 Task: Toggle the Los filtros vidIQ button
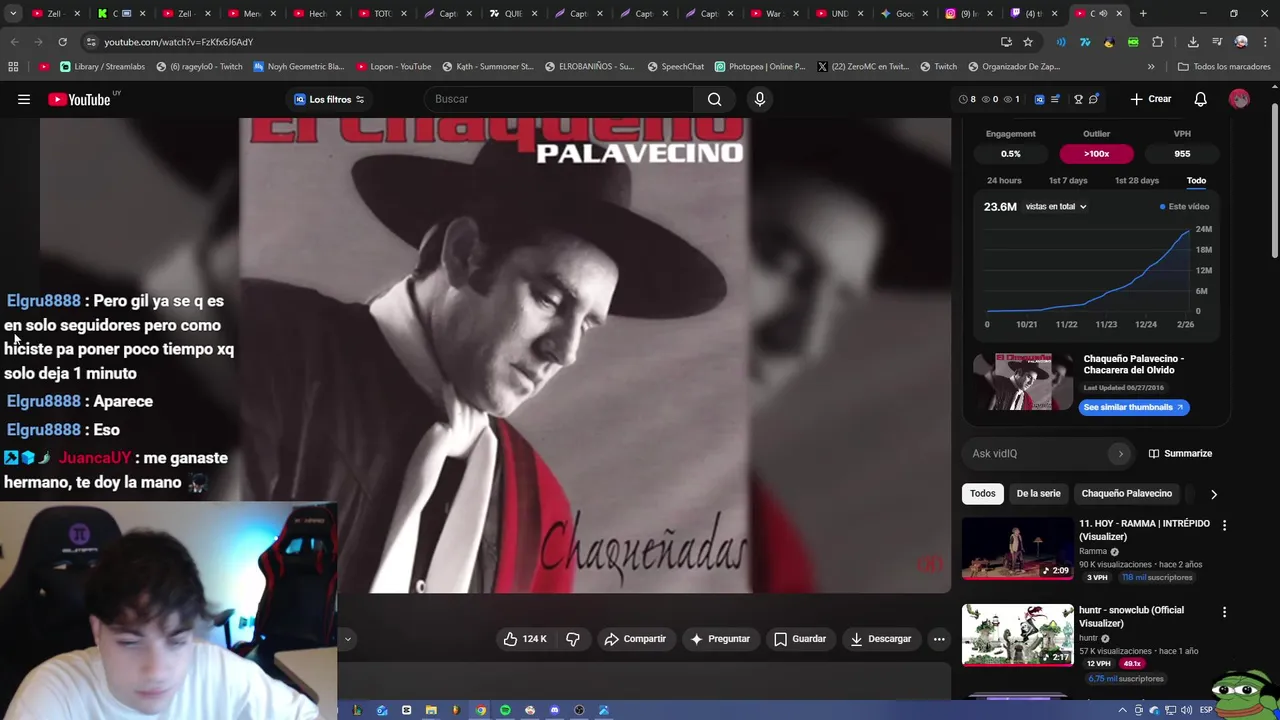coord(329,99)
